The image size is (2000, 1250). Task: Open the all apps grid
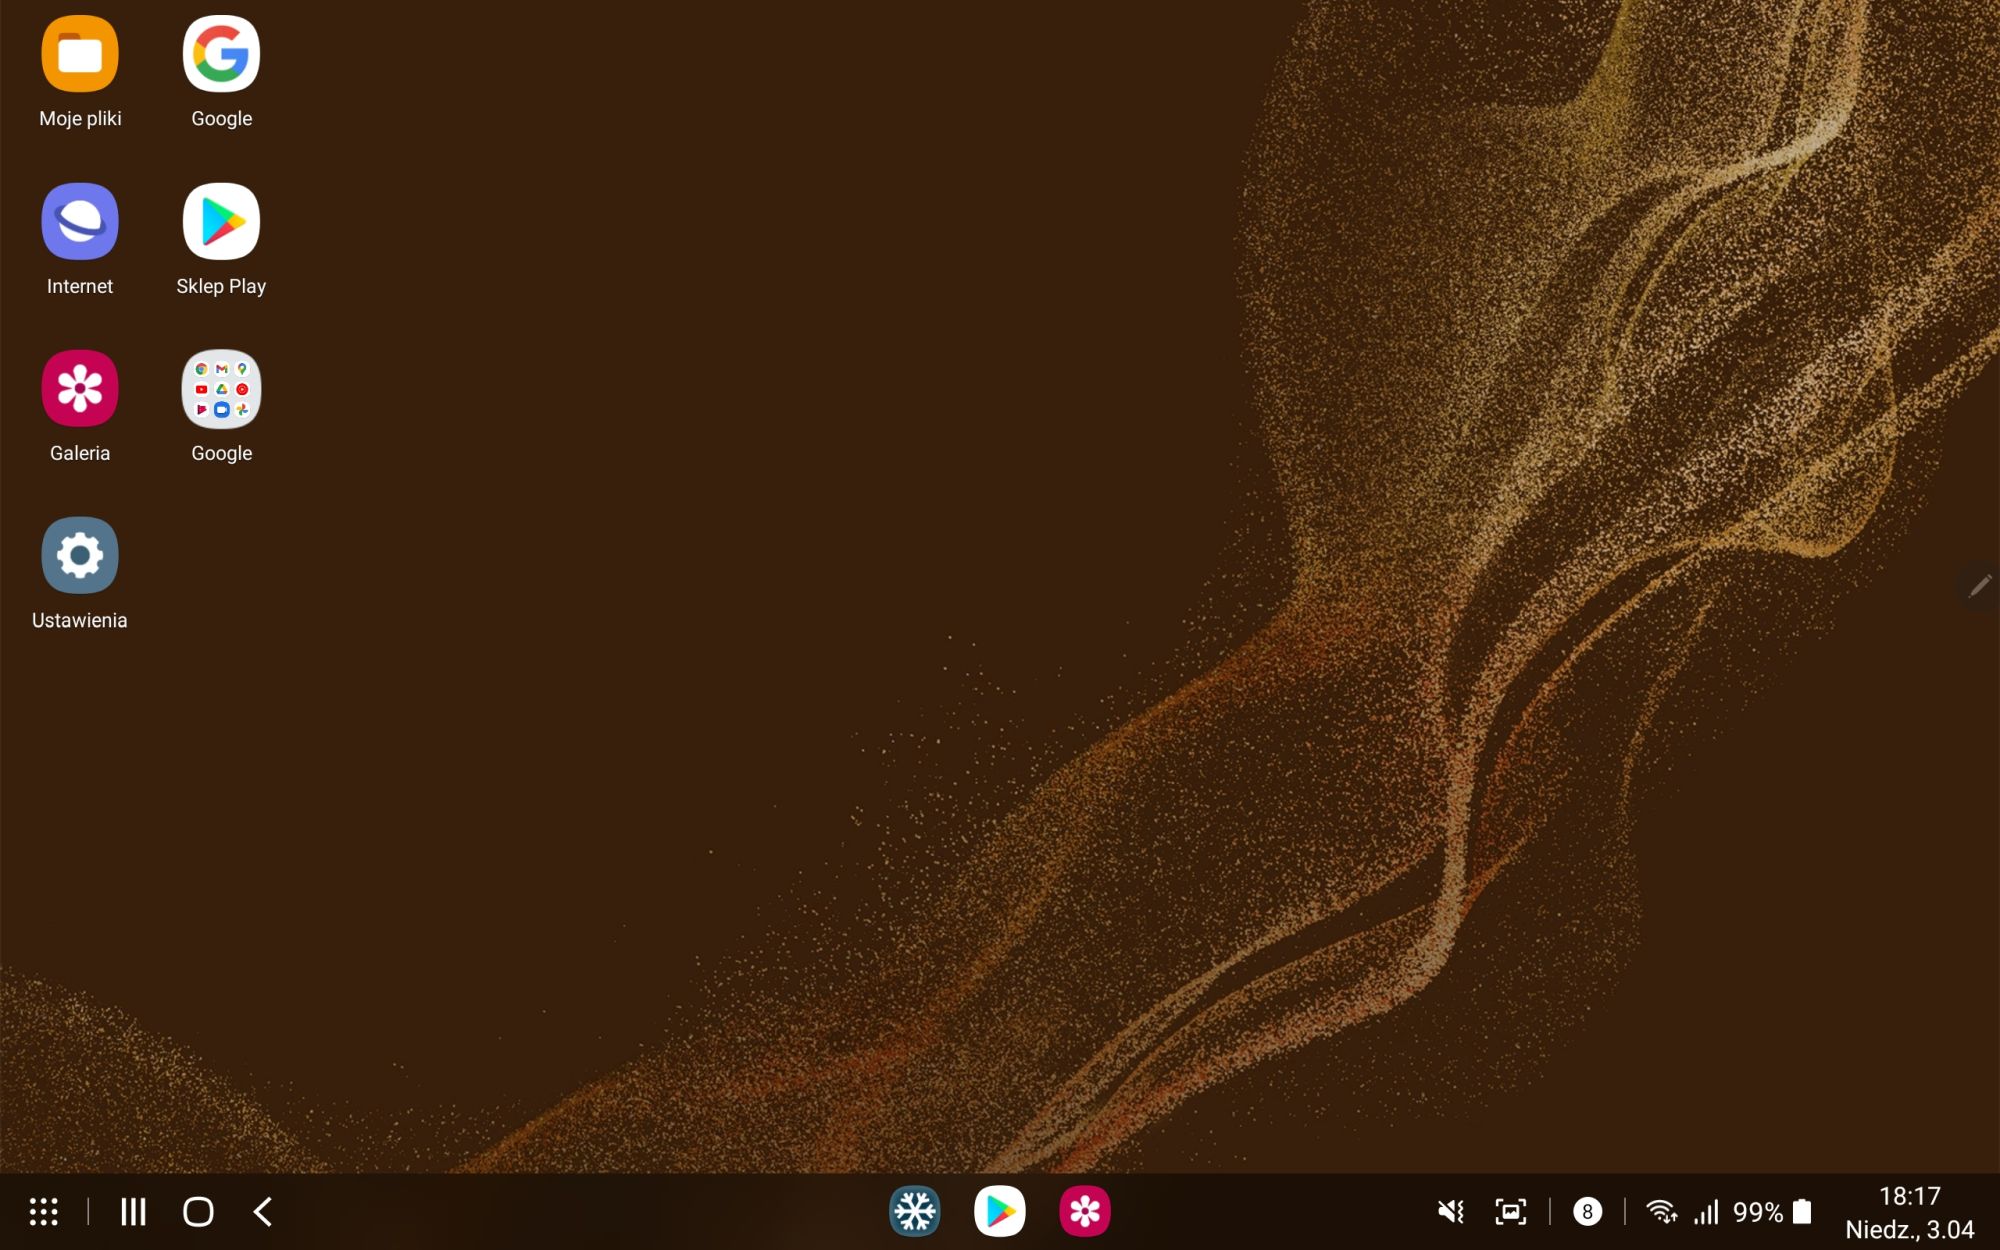(44, 1212)
